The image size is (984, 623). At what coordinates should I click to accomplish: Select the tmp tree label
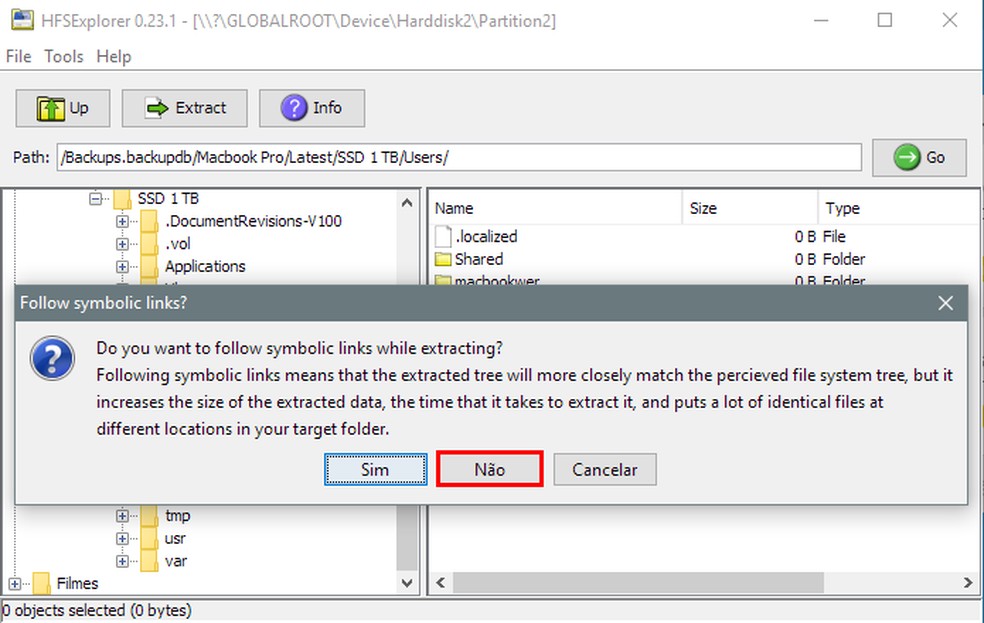[x=178, y=516]
